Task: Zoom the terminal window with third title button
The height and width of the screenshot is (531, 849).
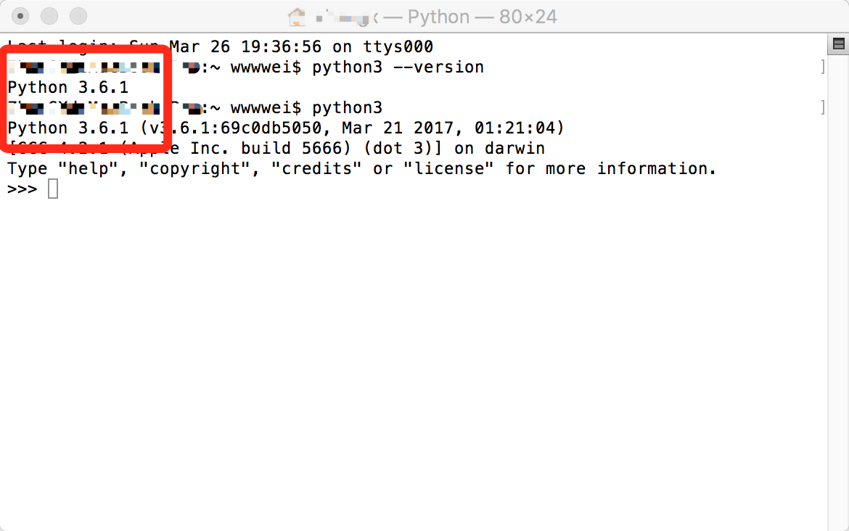Action: (78, 16)
